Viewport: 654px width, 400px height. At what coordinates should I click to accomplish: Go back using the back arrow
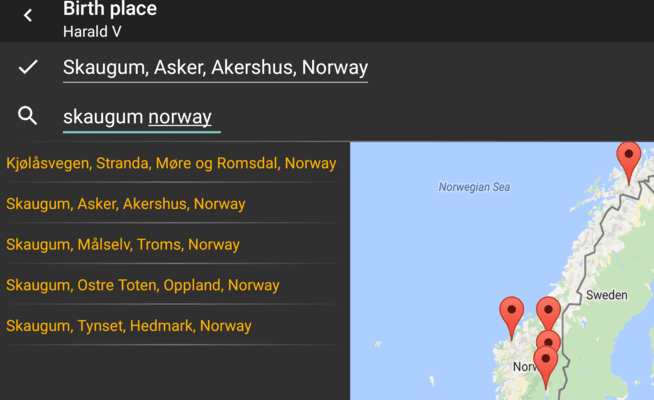coord(28,16)
